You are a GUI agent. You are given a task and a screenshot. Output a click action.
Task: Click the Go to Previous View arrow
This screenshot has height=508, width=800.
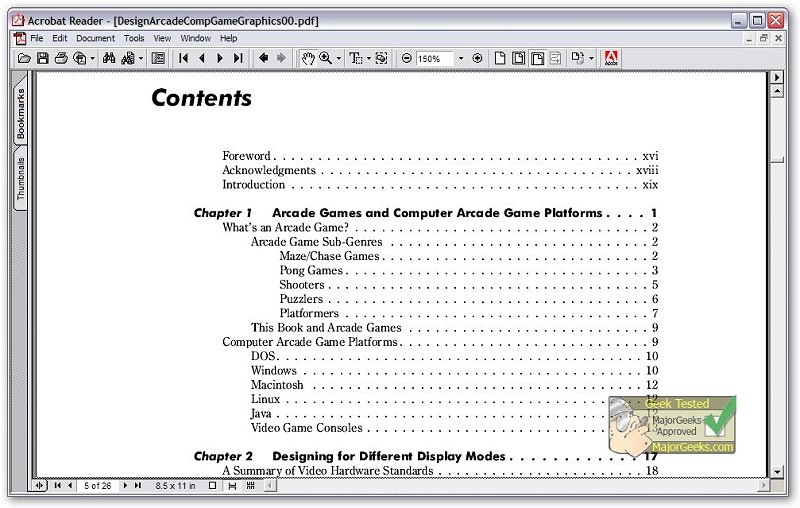263,58
